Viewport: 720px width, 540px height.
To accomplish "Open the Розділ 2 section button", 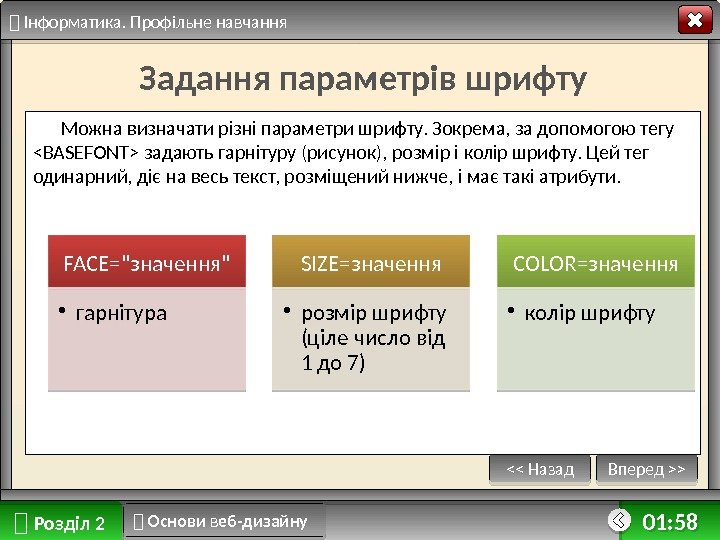I will (x=61, y=522).
